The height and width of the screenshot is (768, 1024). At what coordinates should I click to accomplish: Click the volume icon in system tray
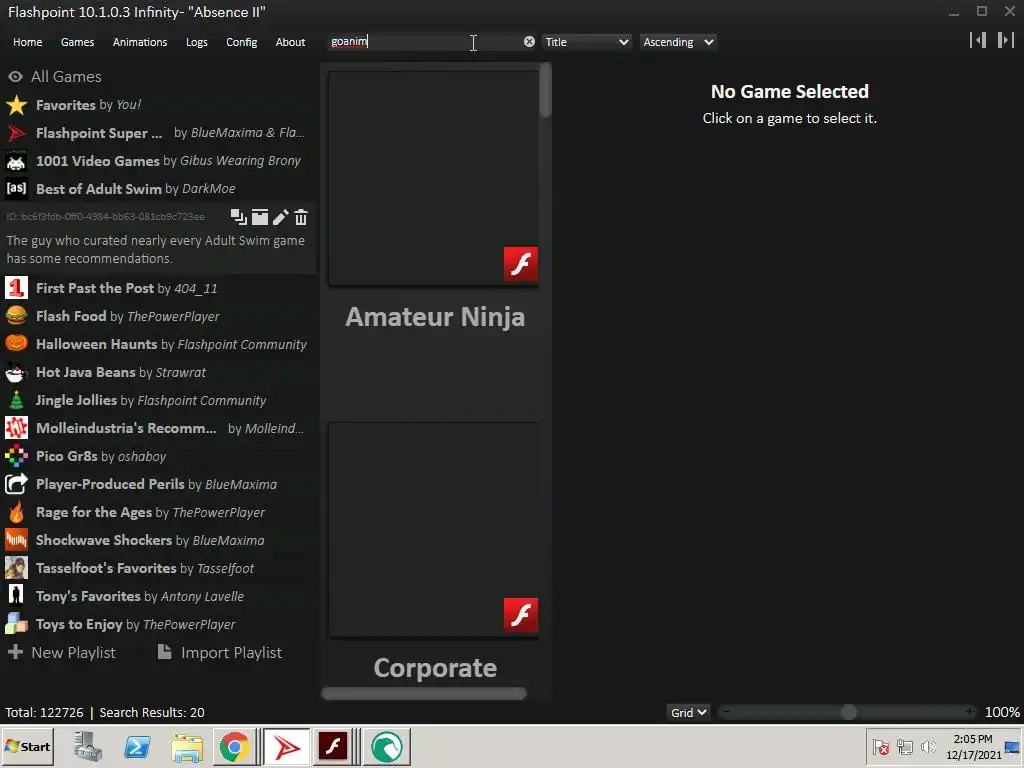pos(928,746)
